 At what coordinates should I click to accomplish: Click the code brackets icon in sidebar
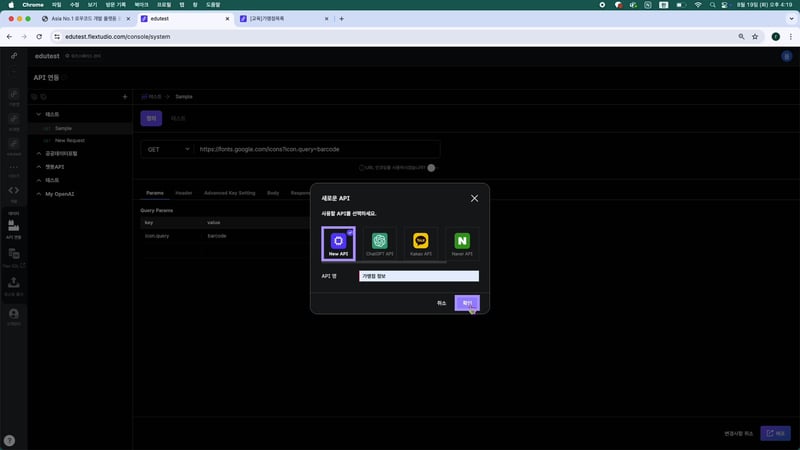(14, 190)
